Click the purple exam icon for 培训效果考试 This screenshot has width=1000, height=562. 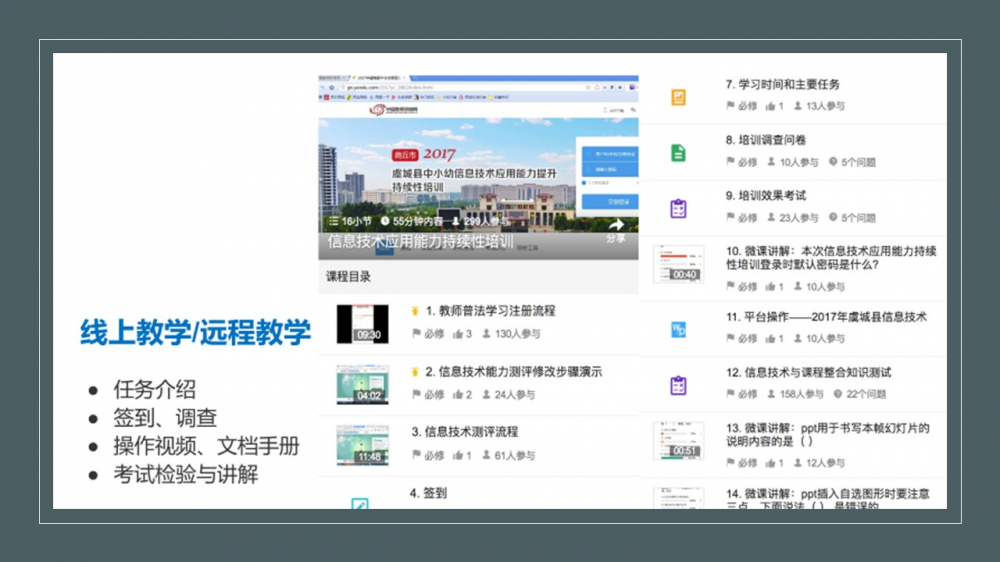[678, 209]
